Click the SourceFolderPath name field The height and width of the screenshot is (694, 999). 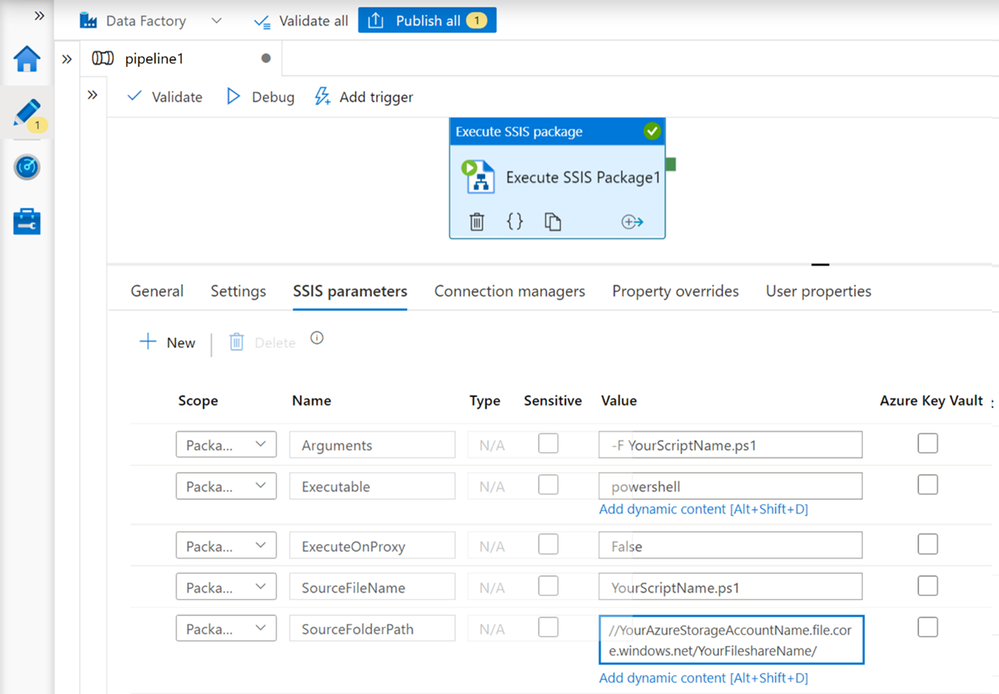(372, 628)
